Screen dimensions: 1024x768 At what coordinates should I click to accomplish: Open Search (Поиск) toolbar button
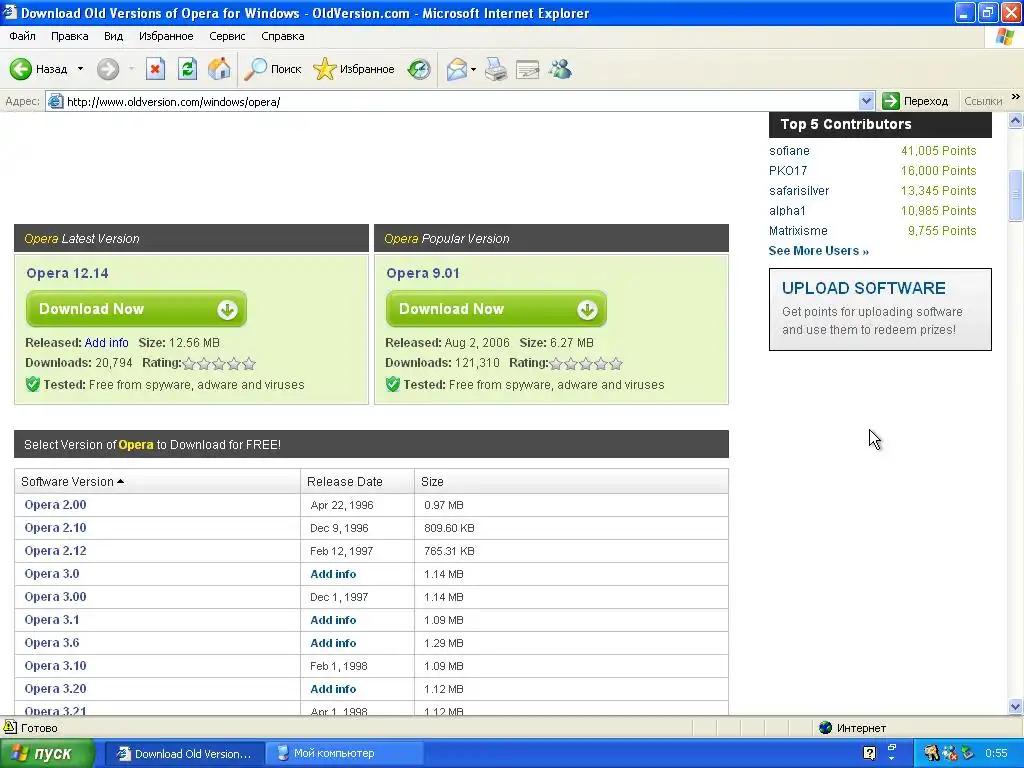tap(272, 69)
